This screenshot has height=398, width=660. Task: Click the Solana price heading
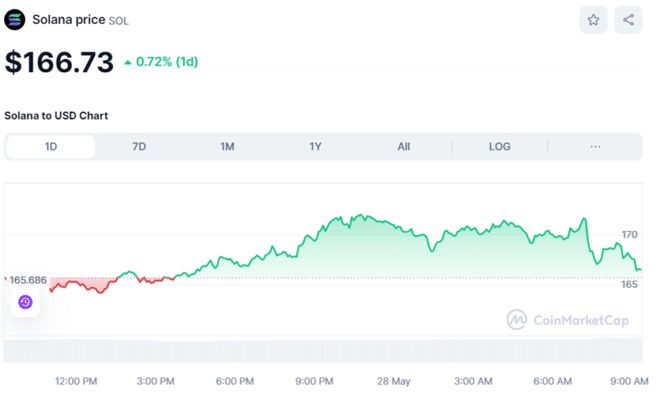(x=69, y=20)
